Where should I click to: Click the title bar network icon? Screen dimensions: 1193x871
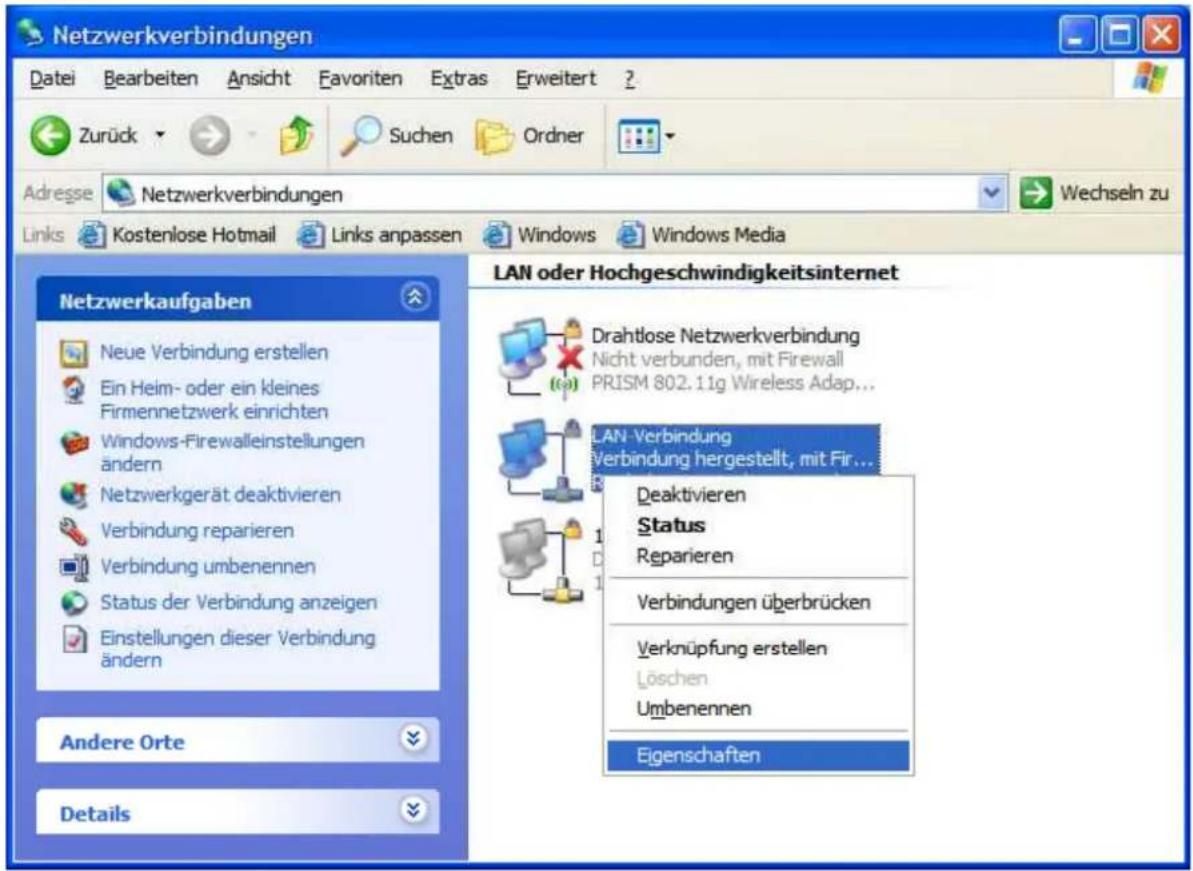(31, 35)
